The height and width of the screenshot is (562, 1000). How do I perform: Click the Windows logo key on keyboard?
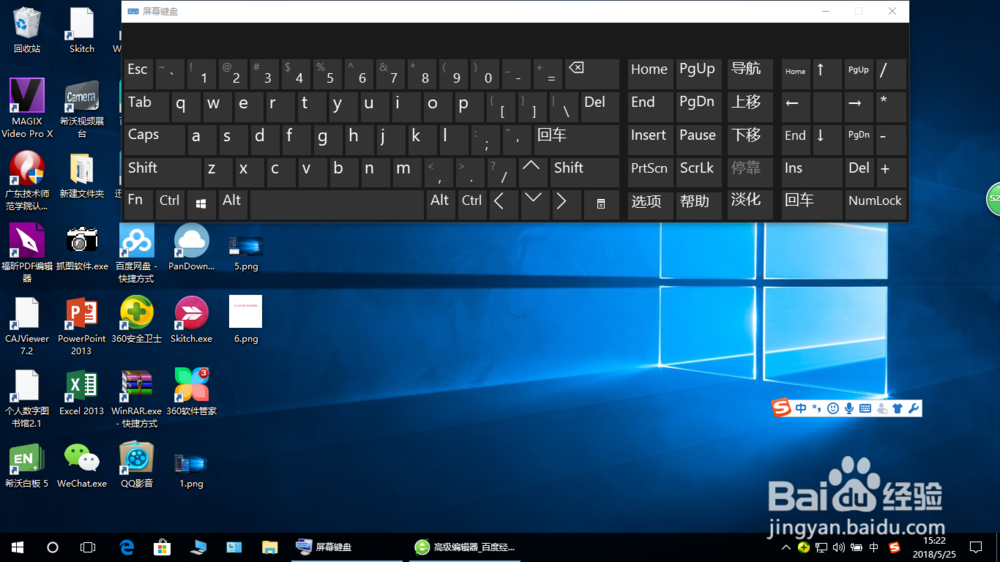coord(201,205)
